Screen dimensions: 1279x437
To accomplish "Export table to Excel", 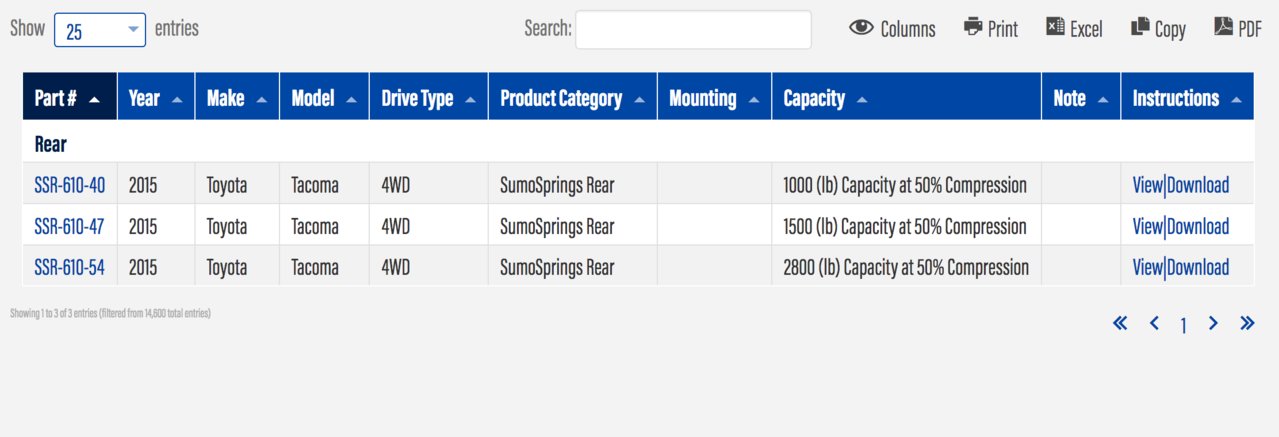I will coord(1074,29).
